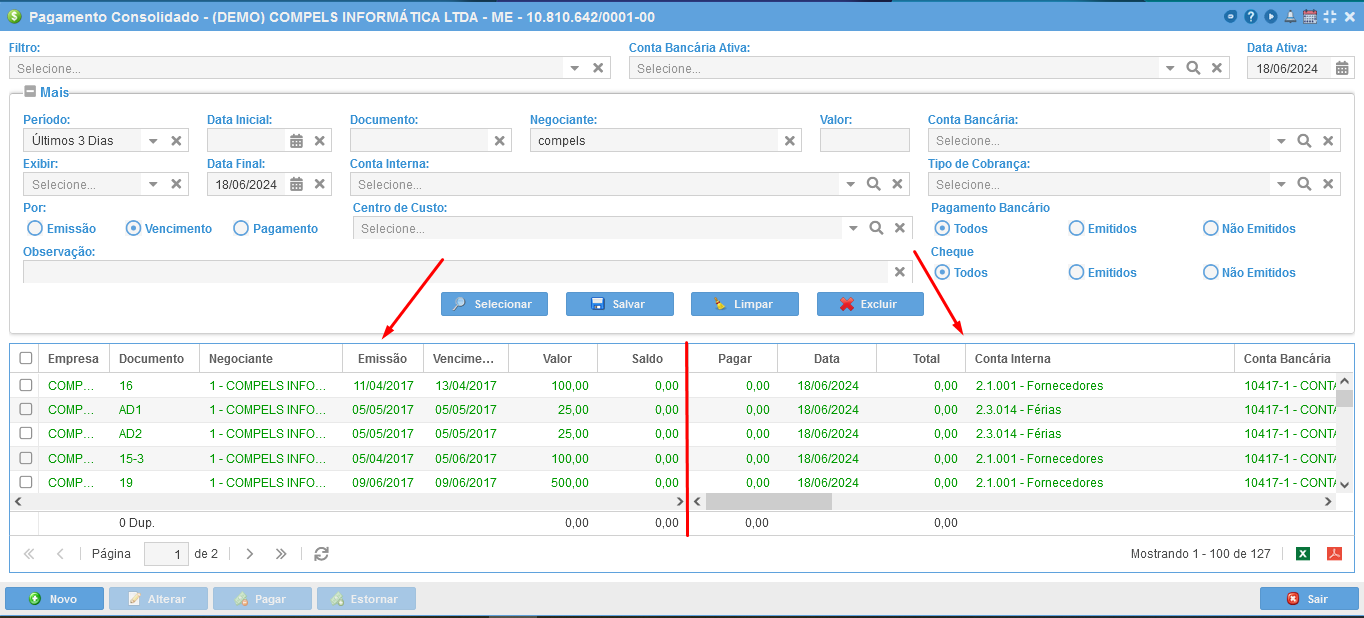The height and width of the screenshot is (618, 1364).
Task: Select Pagamento radio under Por
Action: (x=241, y=228)
